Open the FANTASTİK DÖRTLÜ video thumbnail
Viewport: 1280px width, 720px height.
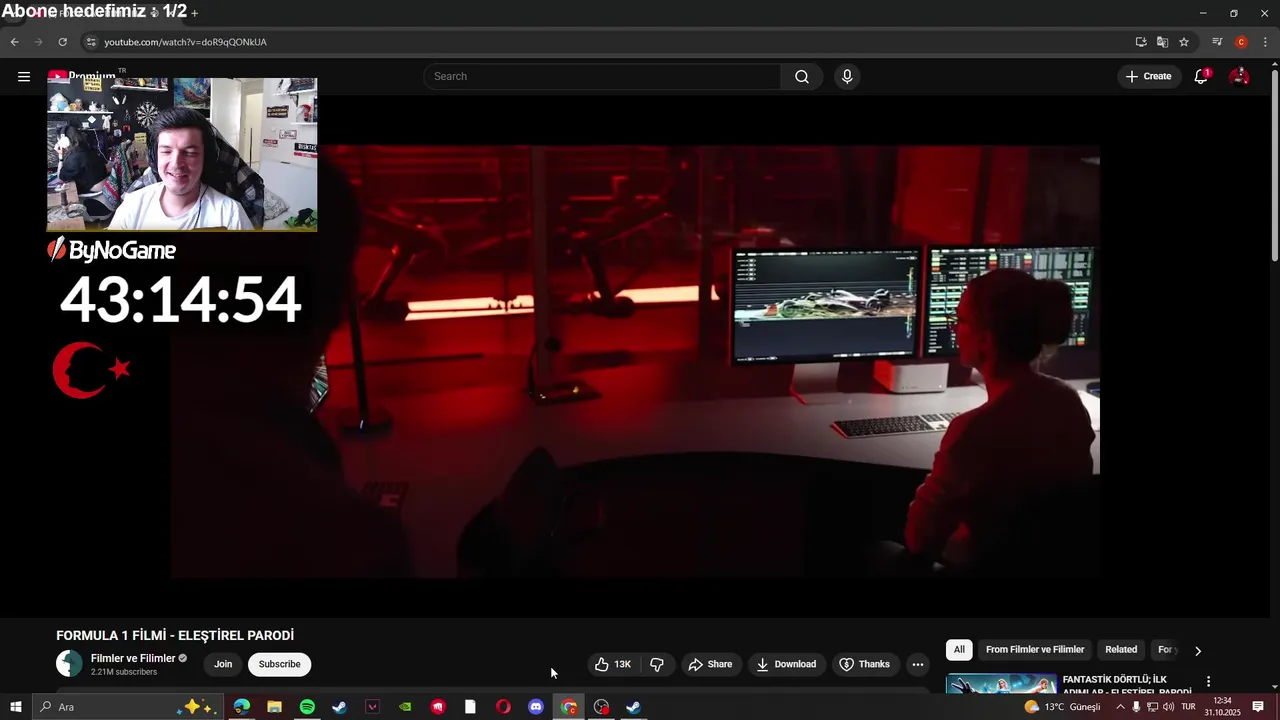pos(1001,684)
